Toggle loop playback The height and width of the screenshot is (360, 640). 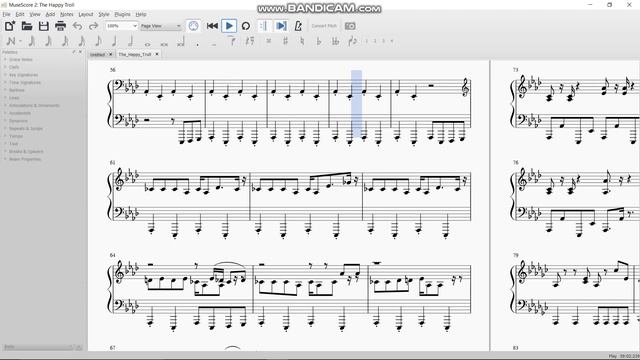(246, 26)
